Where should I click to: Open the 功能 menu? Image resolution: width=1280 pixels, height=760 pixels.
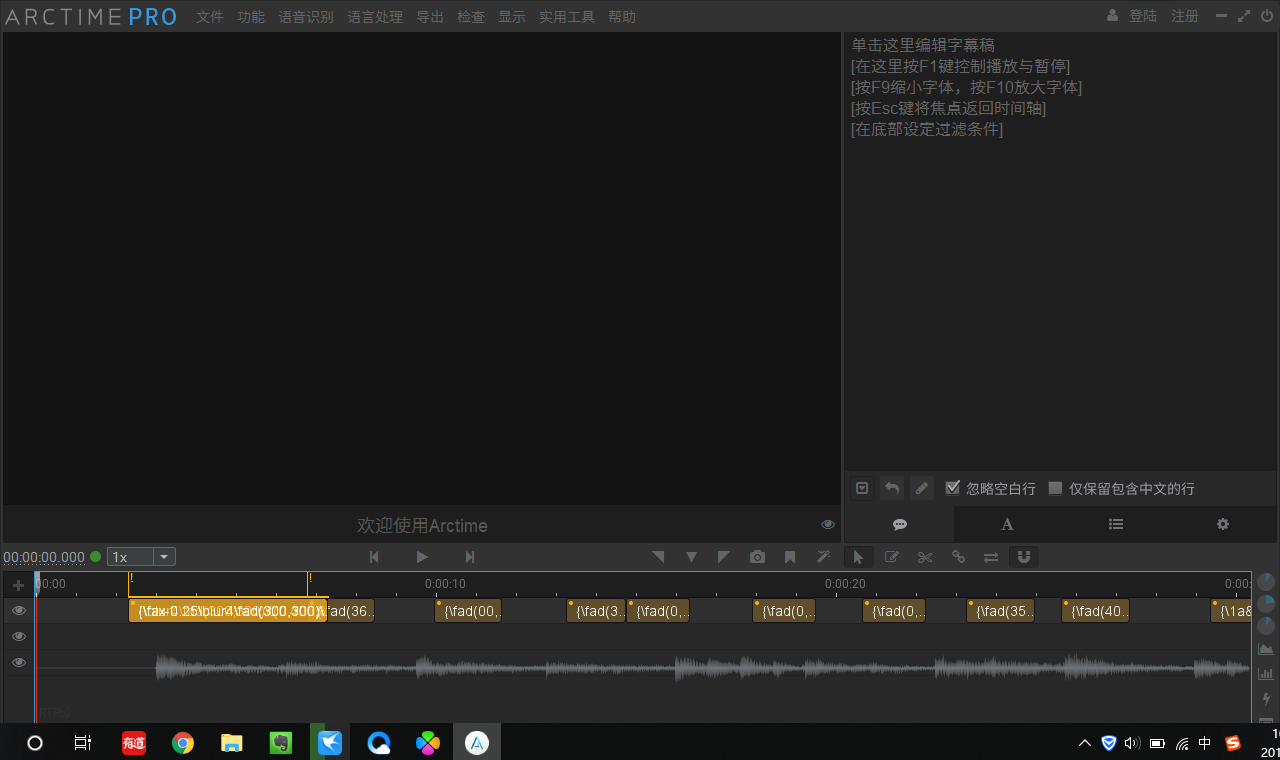pos(251,17)
